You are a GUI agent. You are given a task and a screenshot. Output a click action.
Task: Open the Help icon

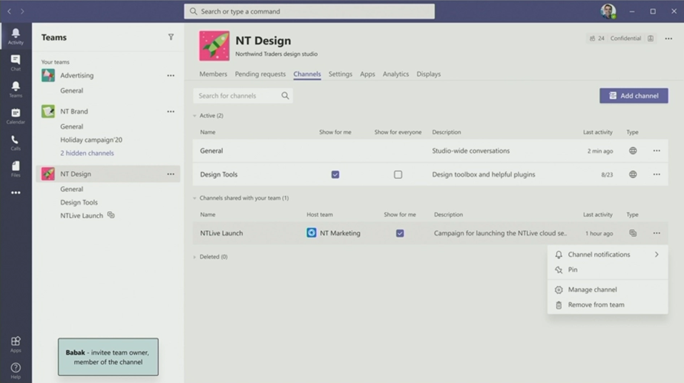tap(16, 370)
